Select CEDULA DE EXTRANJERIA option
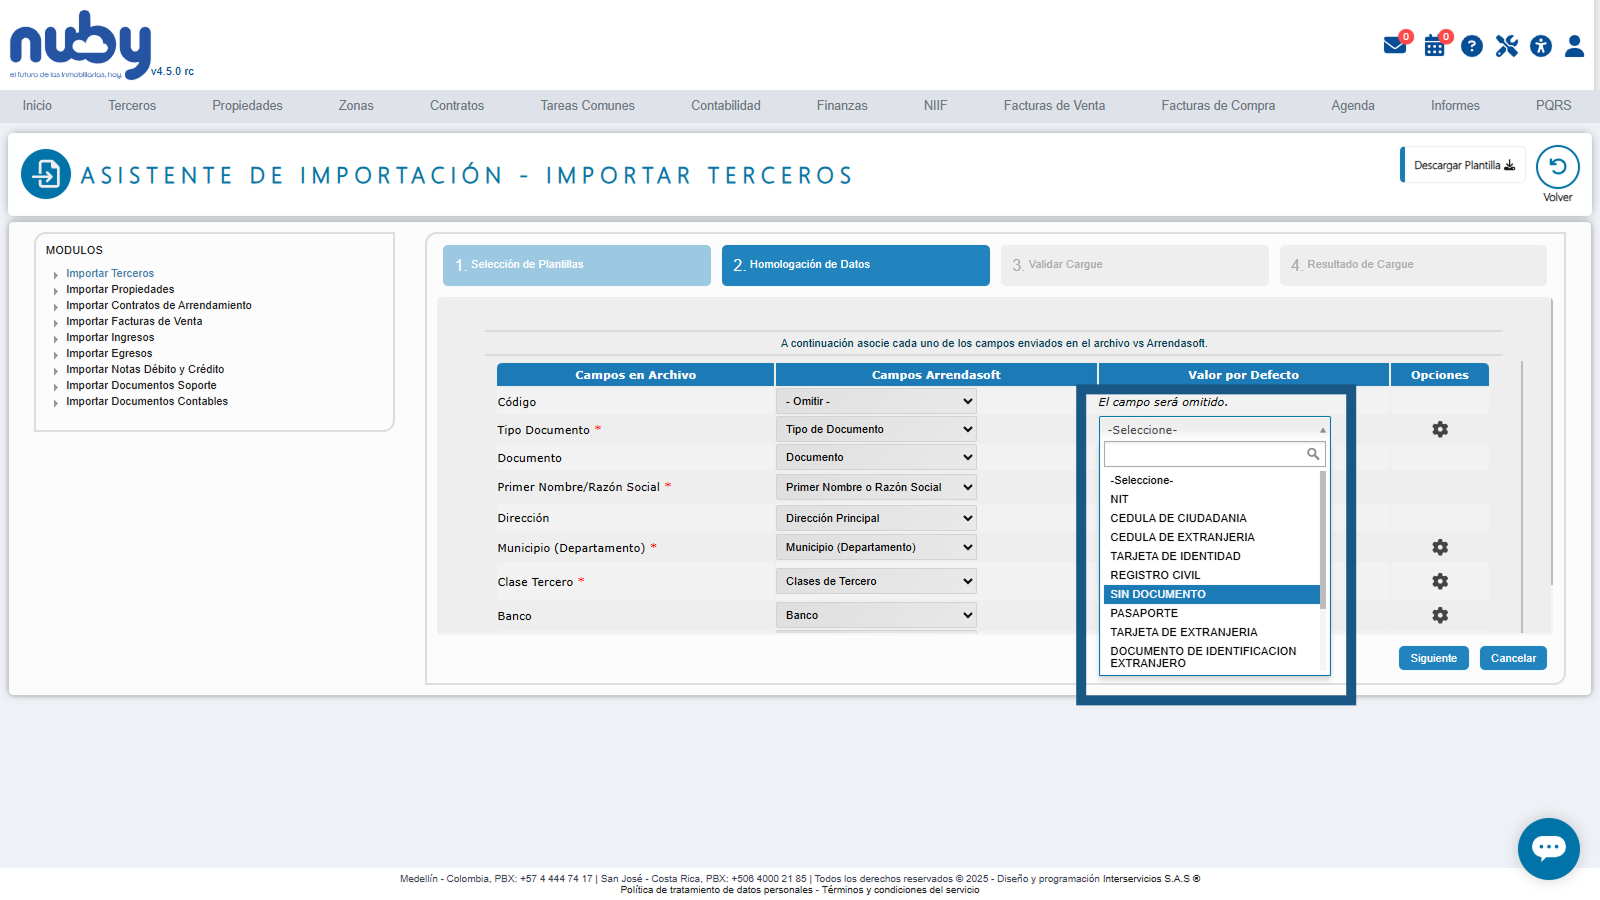The height and width of the screenshot is (900, 1600). [x=1212, y=537]
